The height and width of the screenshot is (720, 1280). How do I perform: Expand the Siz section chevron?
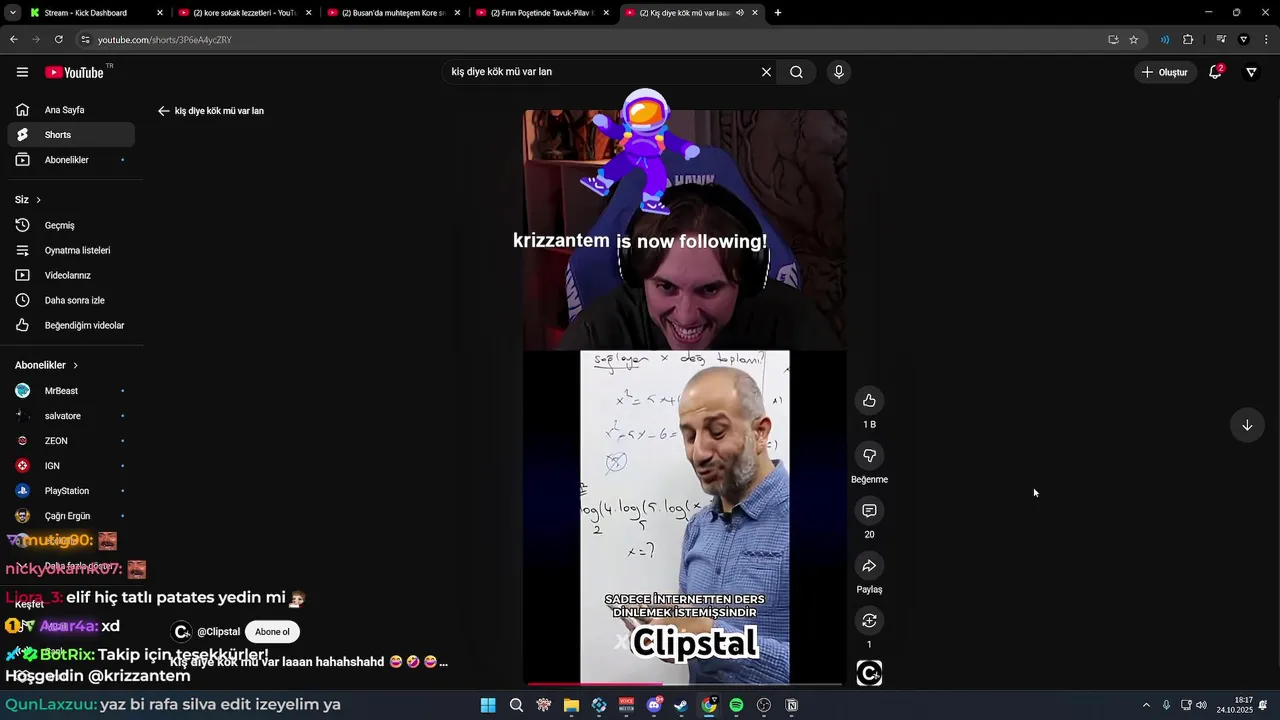coord(38,200)
